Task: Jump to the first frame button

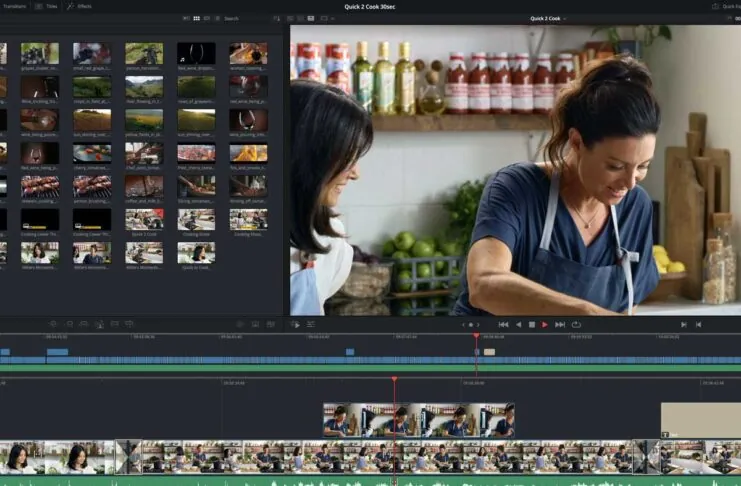Action: pyautogui.click(x=503, y=324)
